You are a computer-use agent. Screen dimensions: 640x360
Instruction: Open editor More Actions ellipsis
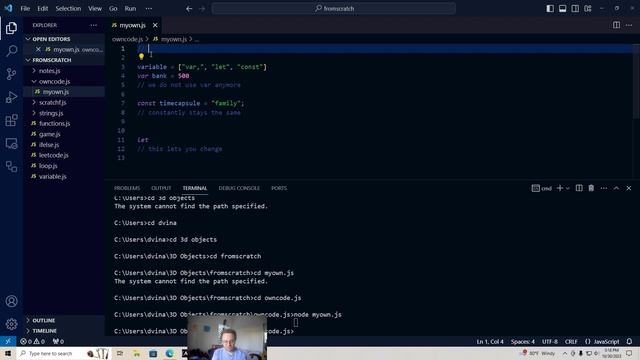pos(629,25)
